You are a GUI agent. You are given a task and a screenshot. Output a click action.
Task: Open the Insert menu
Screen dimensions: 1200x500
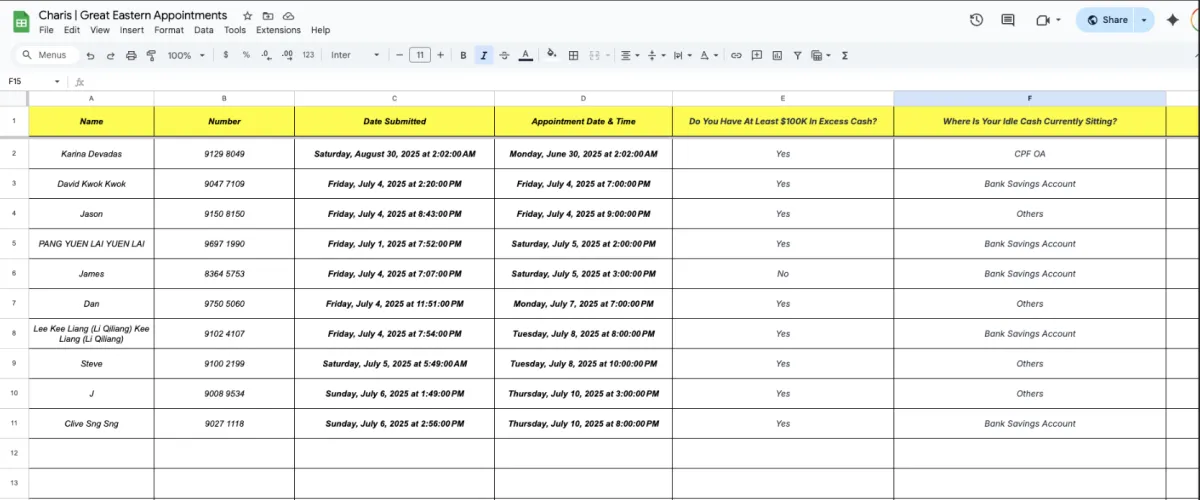(x=132, y=30)
